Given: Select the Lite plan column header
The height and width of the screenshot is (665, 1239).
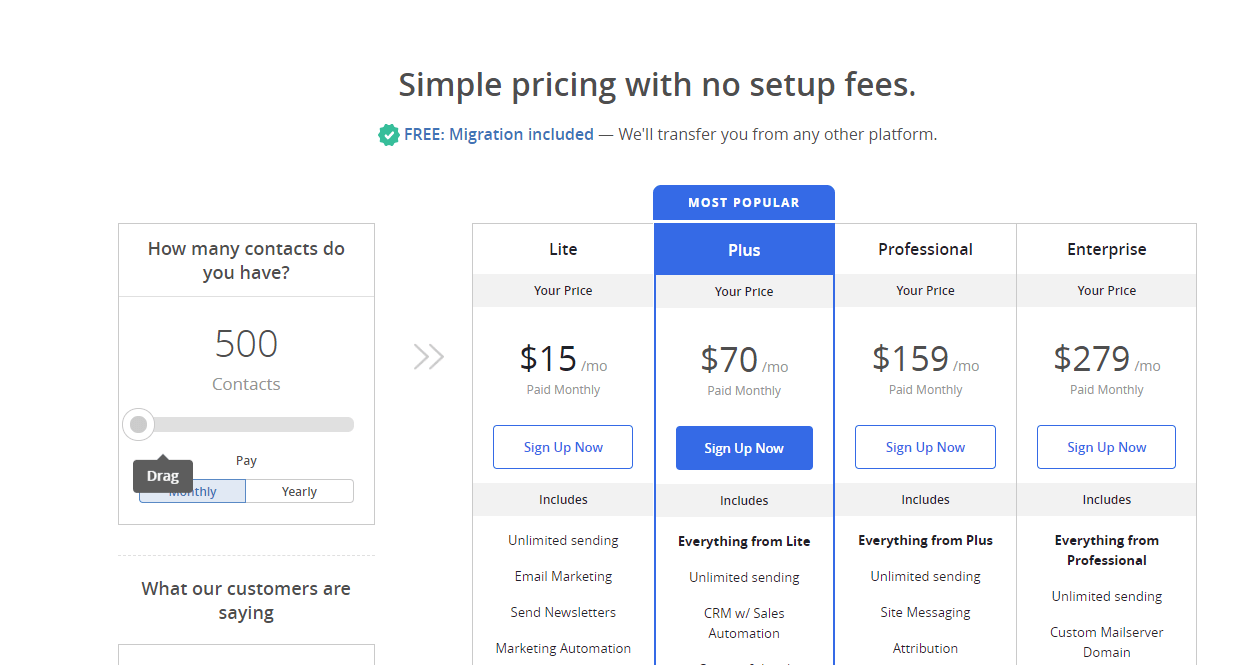Looking at the screenshot, I should pos(563,249).
